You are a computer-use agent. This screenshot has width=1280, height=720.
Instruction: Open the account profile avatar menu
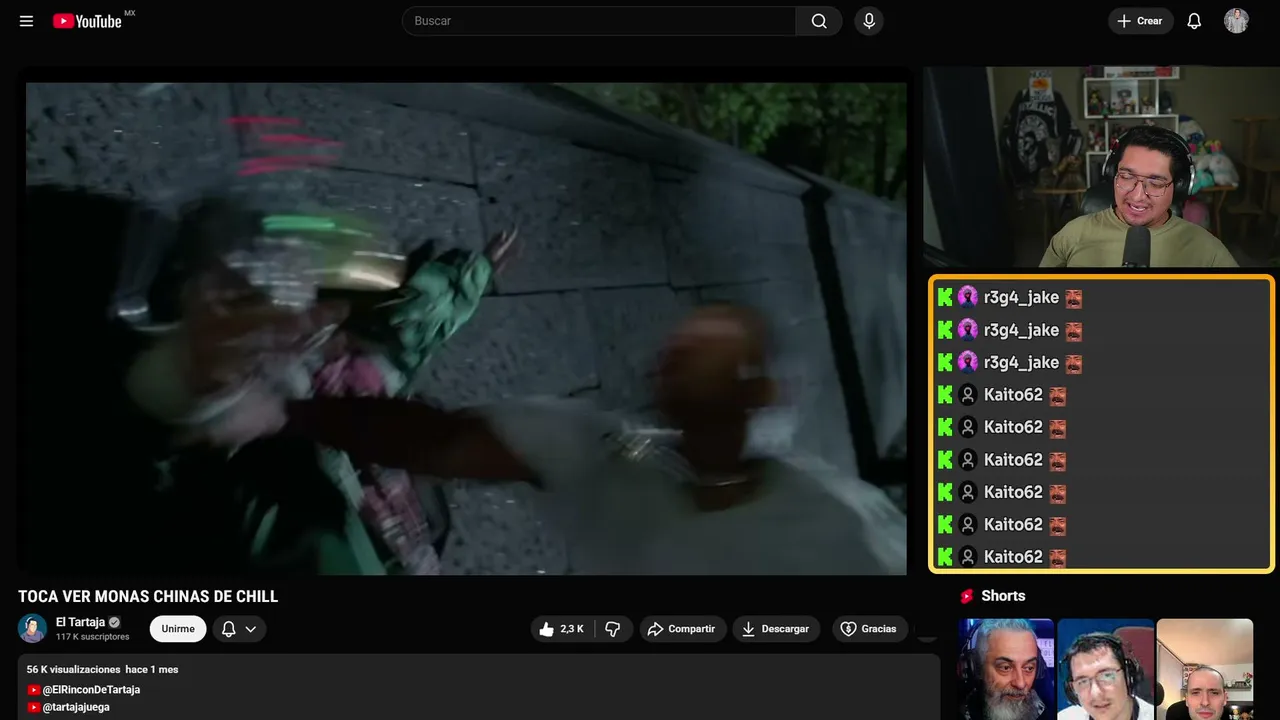click(x=1237, y=21)
